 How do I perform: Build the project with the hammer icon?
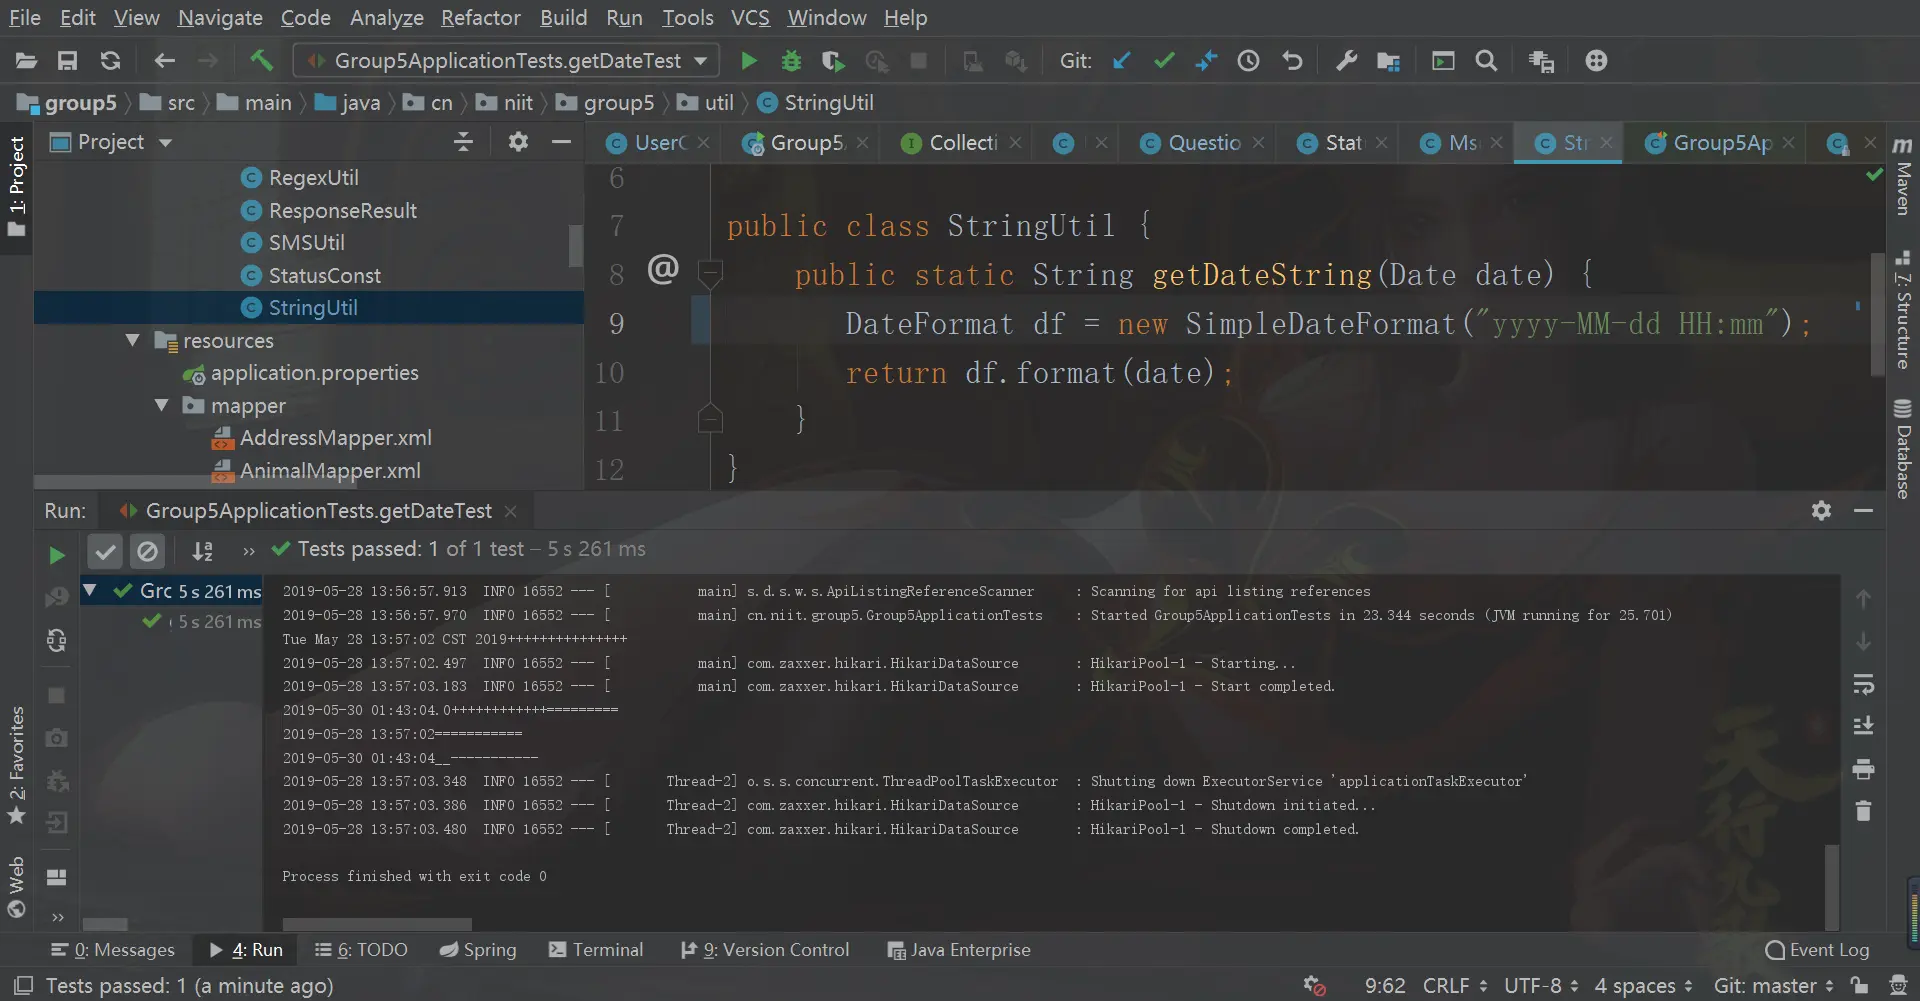pyautogui.click(x=262, y=61)
